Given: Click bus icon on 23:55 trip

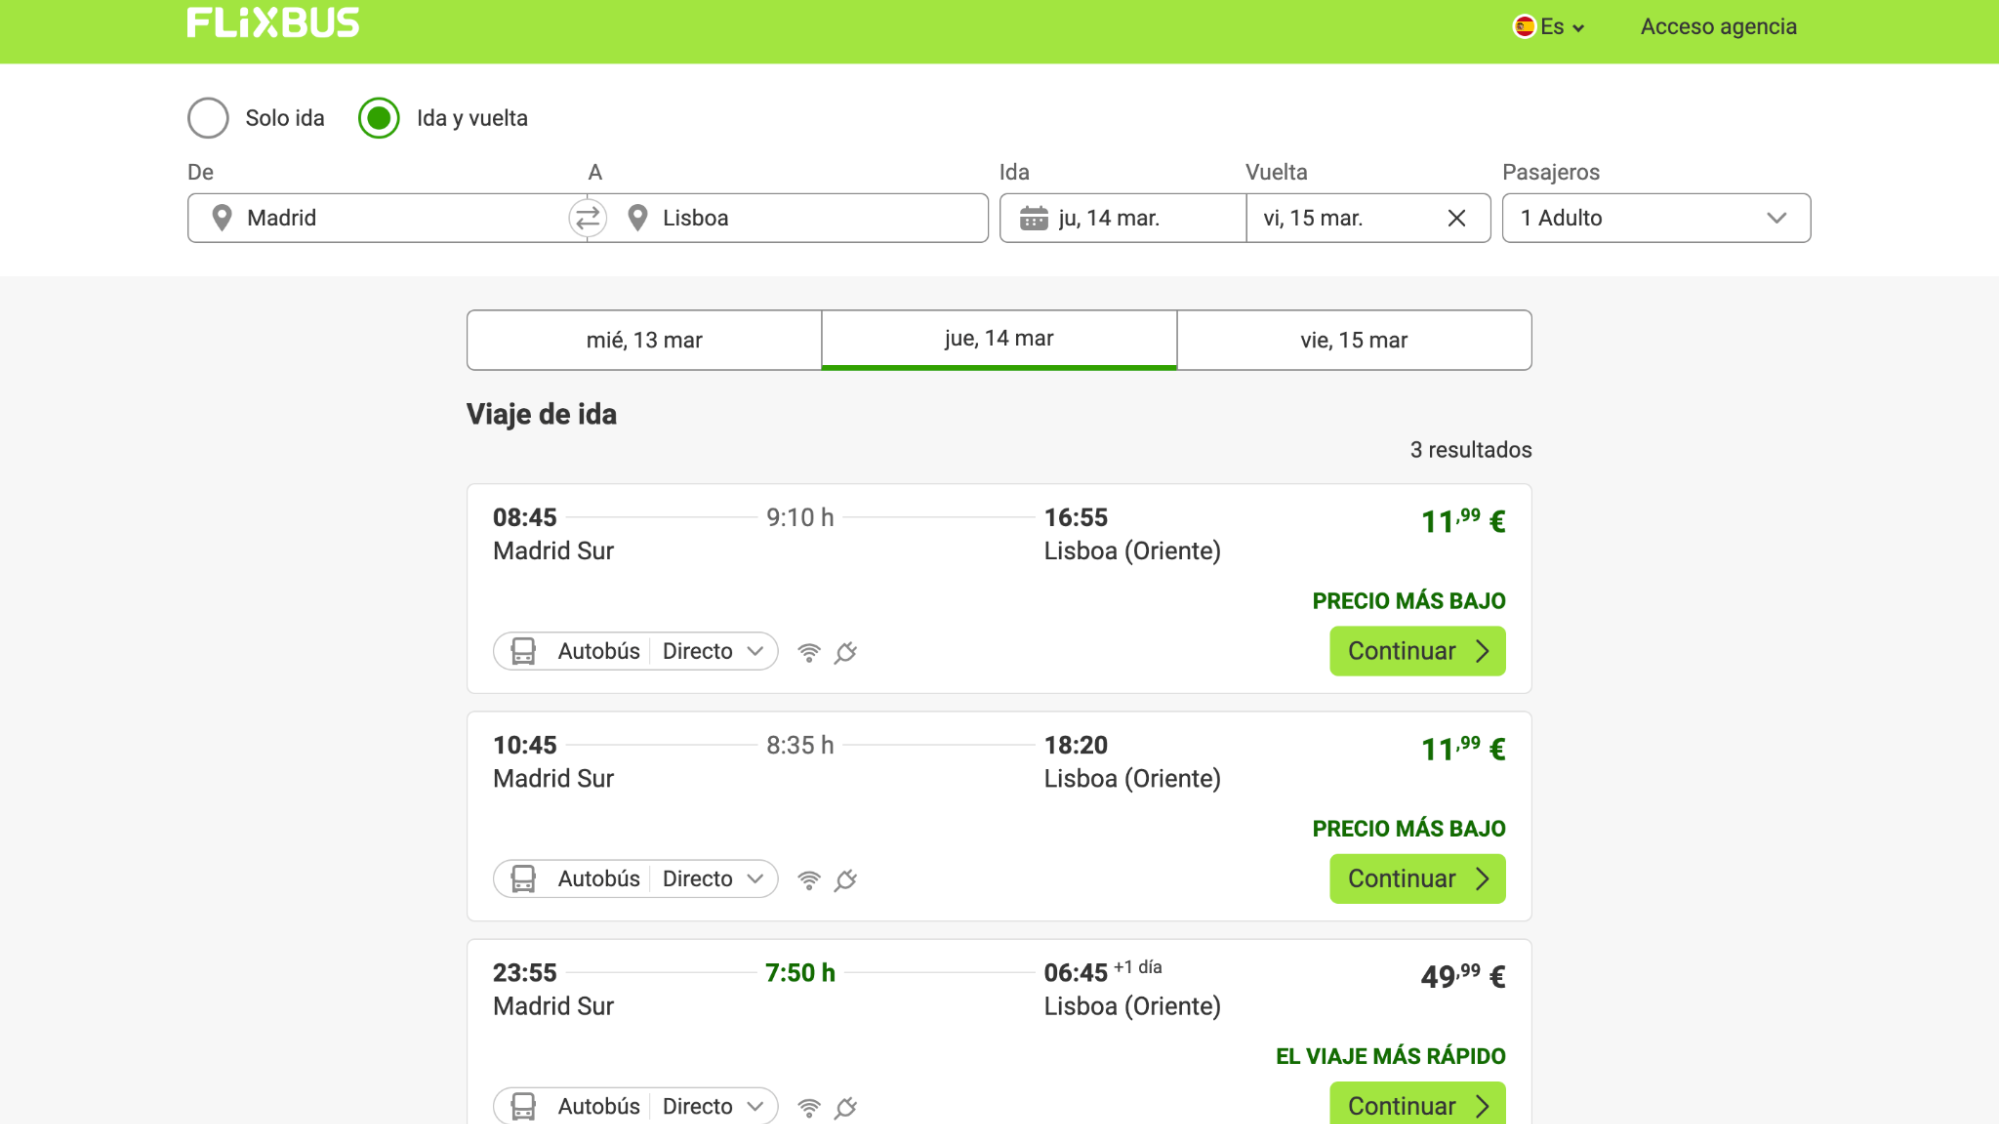Looking at the screenshot, I should click(523, 1106).
